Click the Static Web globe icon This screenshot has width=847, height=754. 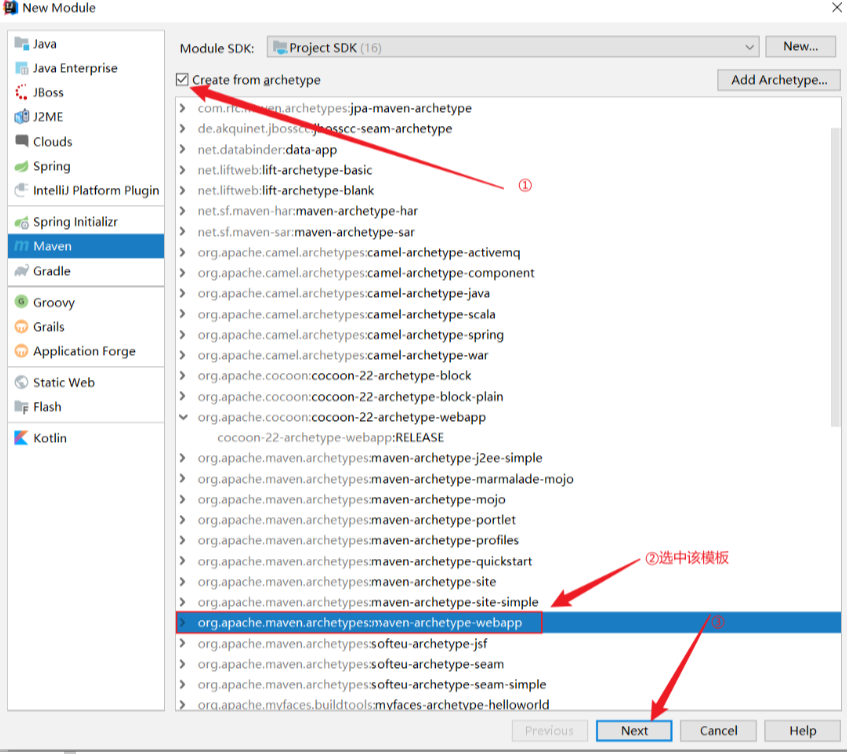click(x=22, y=382)
